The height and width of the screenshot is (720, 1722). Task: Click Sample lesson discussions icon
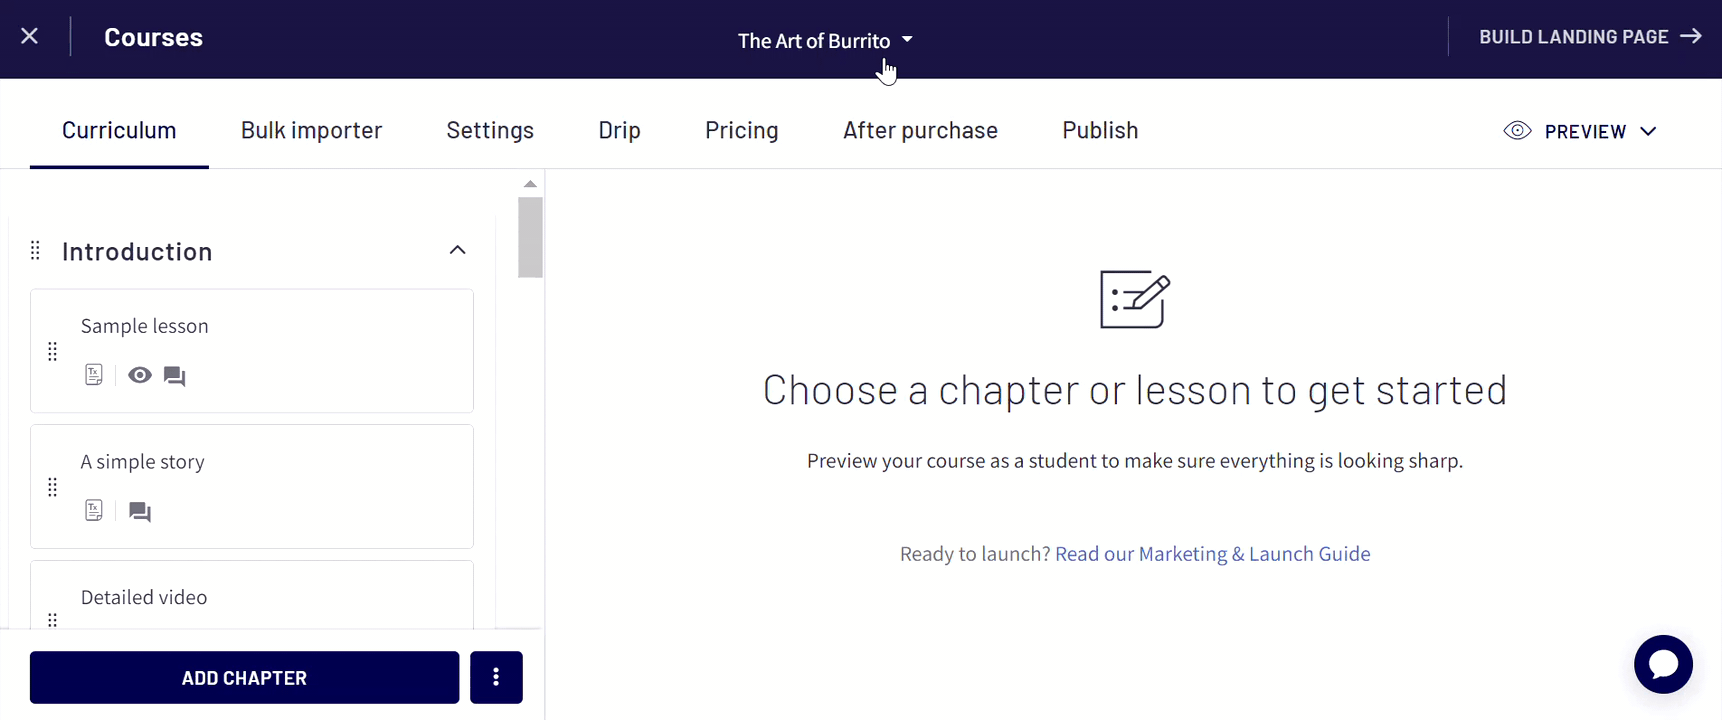tap(175, 376)
